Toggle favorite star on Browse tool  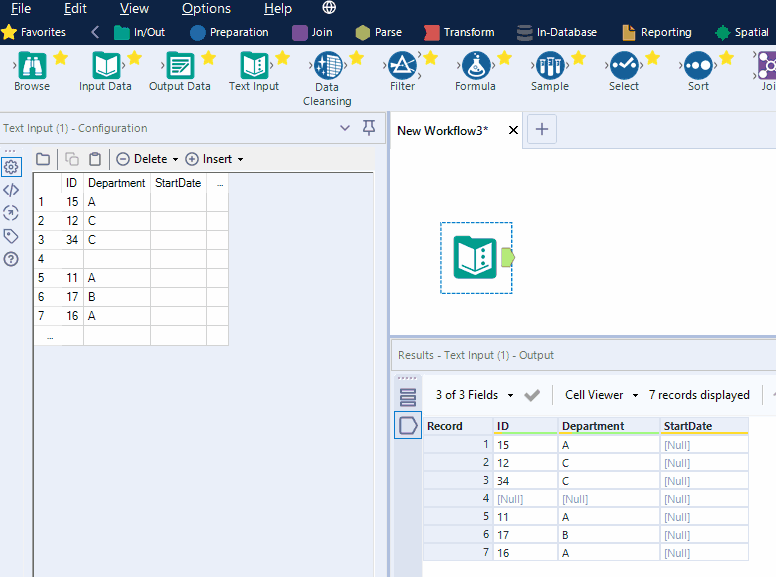[60, 58]
